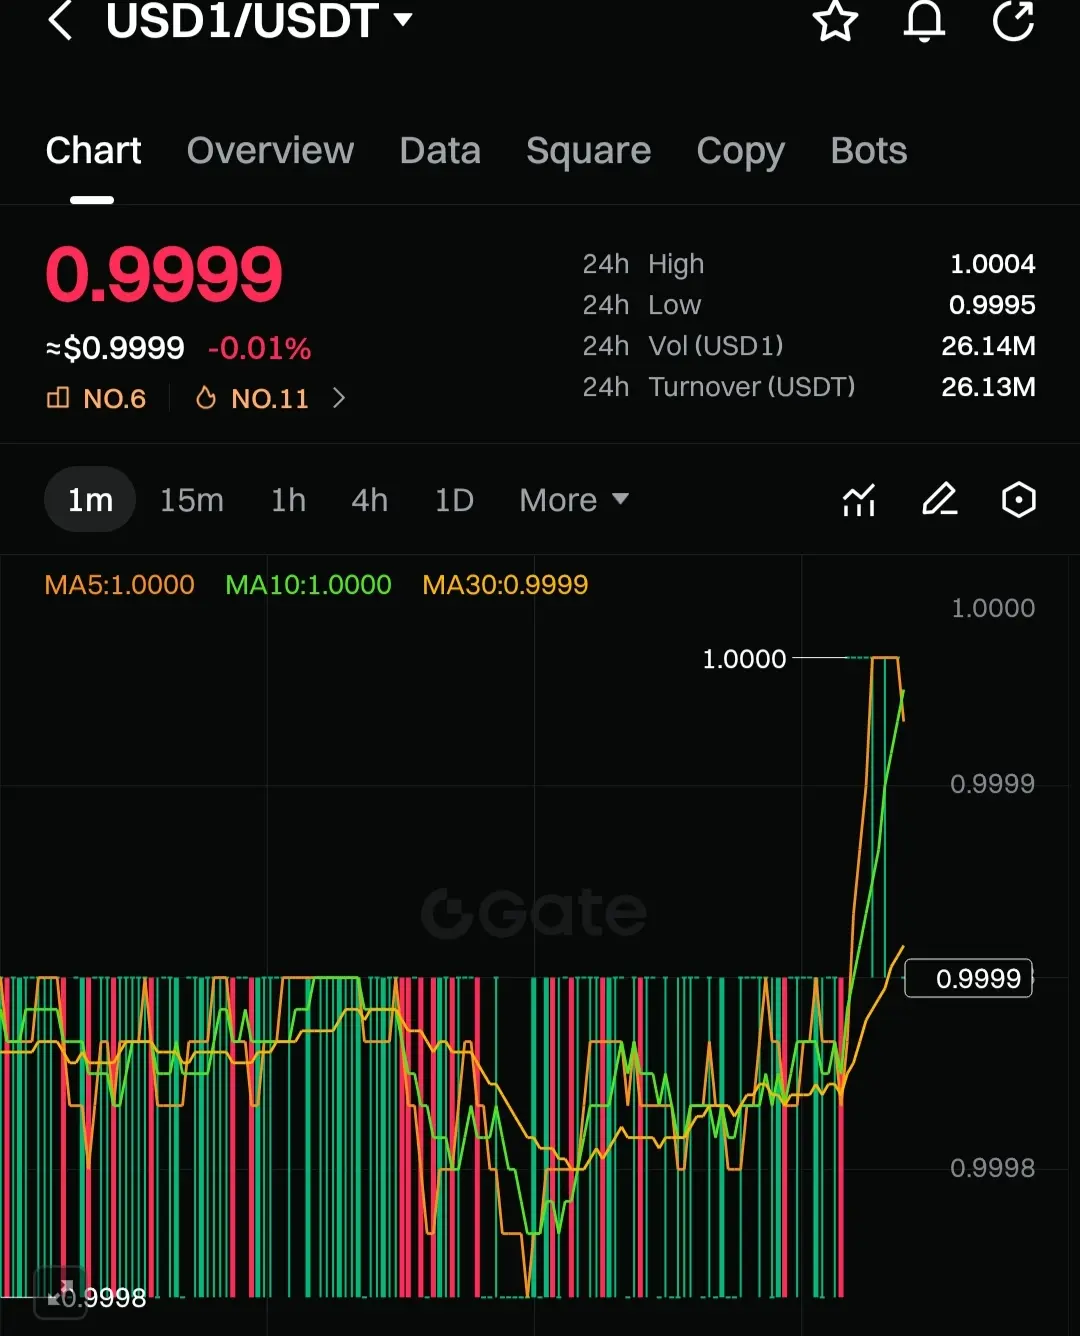Expand the More timeframes dropdown
1080x1336 pixels.
click(x=574, y=500)
